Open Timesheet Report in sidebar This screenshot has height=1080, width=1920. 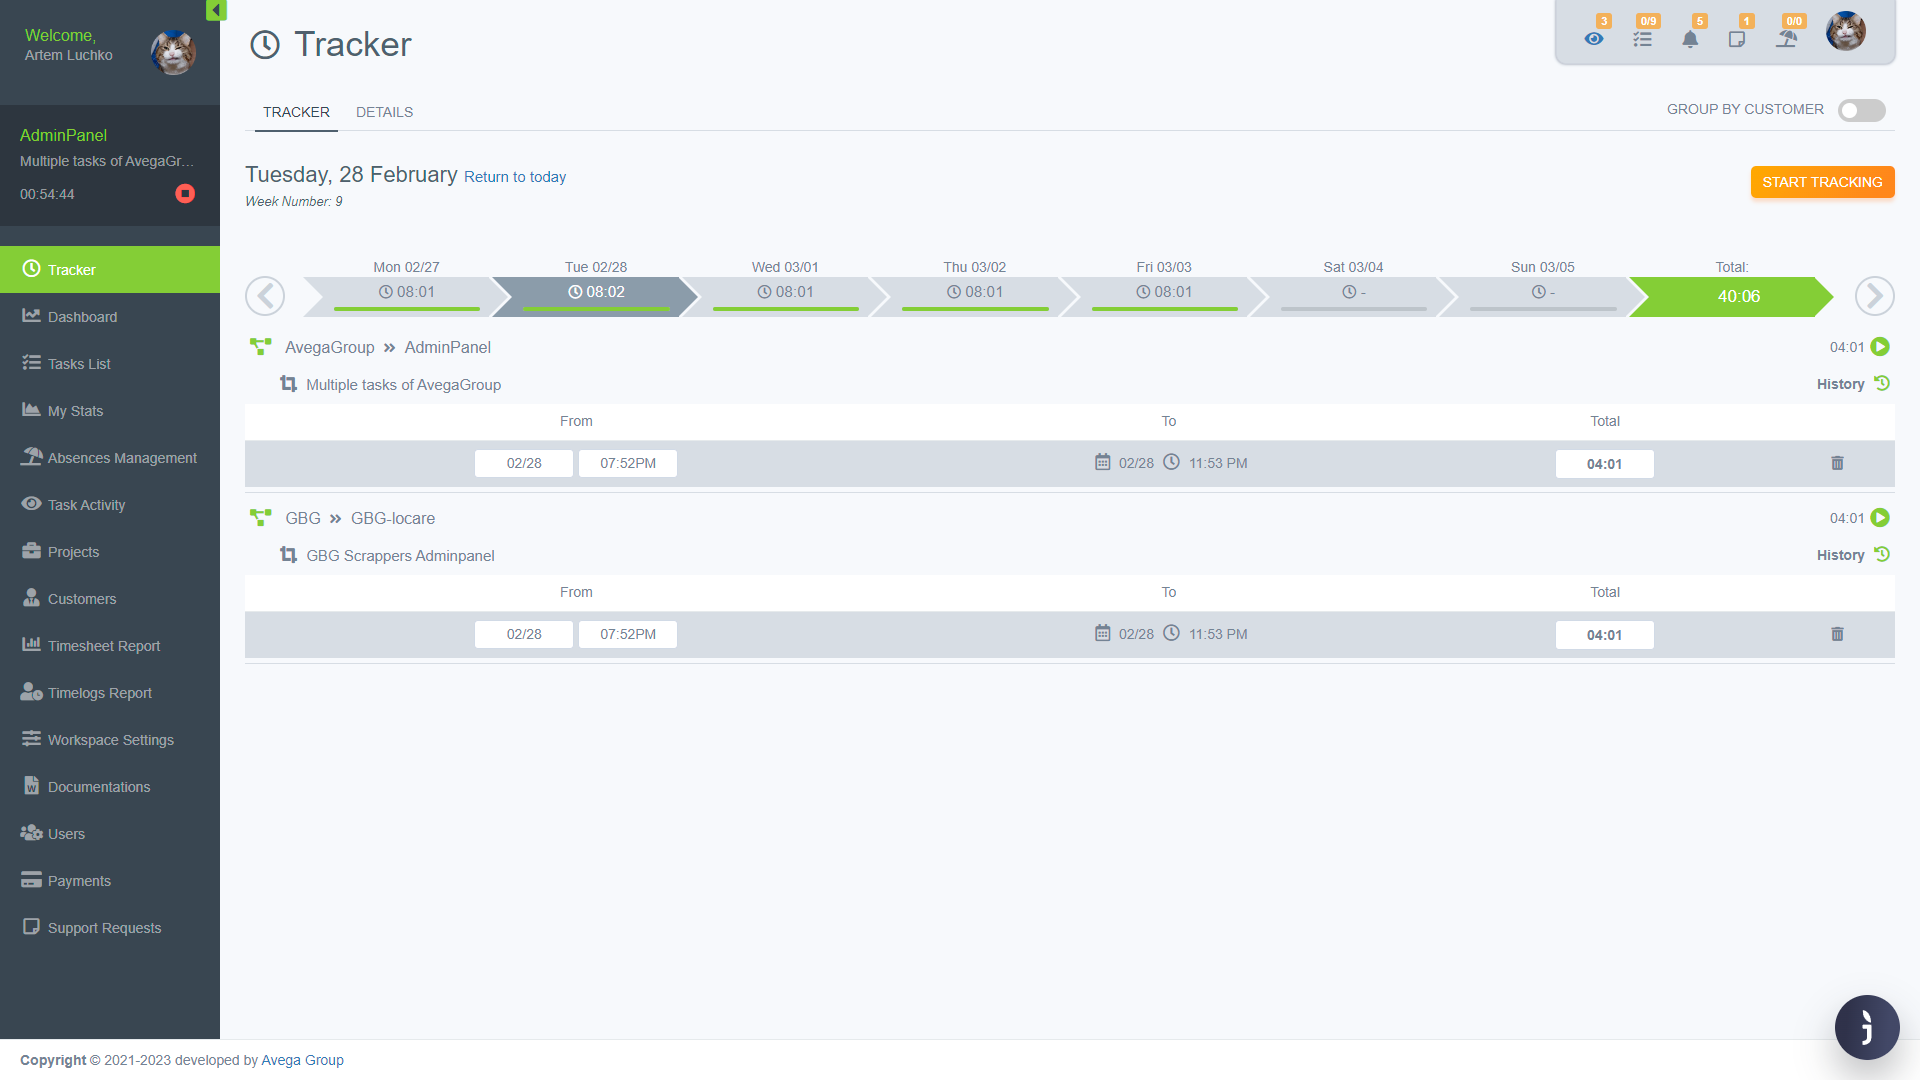104,646
